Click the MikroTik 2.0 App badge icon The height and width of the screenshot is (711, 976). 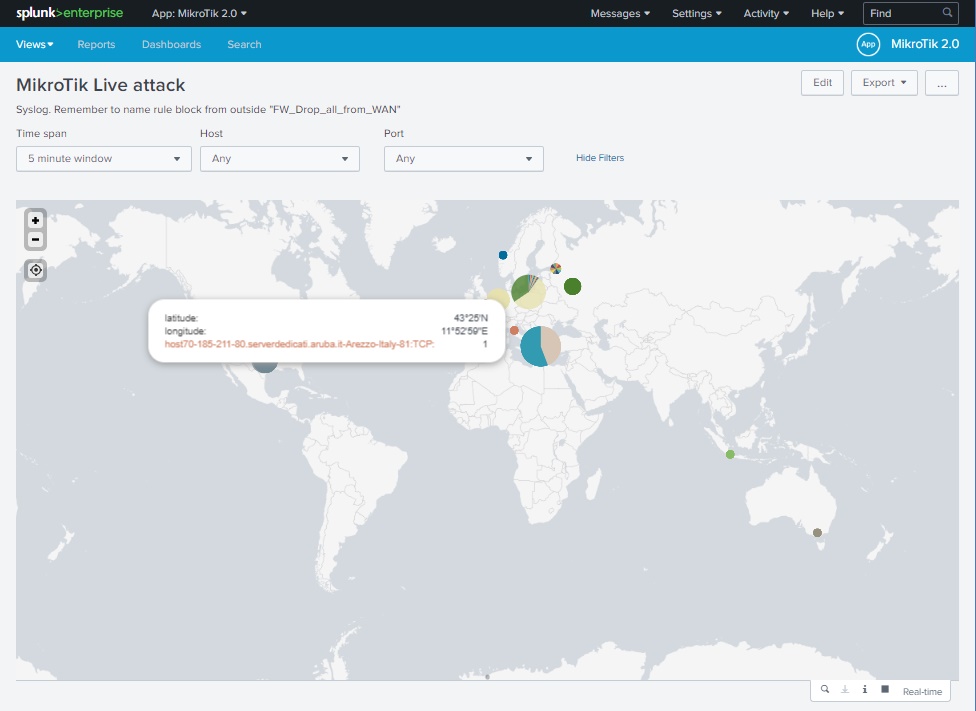click(x=868, y=44)
